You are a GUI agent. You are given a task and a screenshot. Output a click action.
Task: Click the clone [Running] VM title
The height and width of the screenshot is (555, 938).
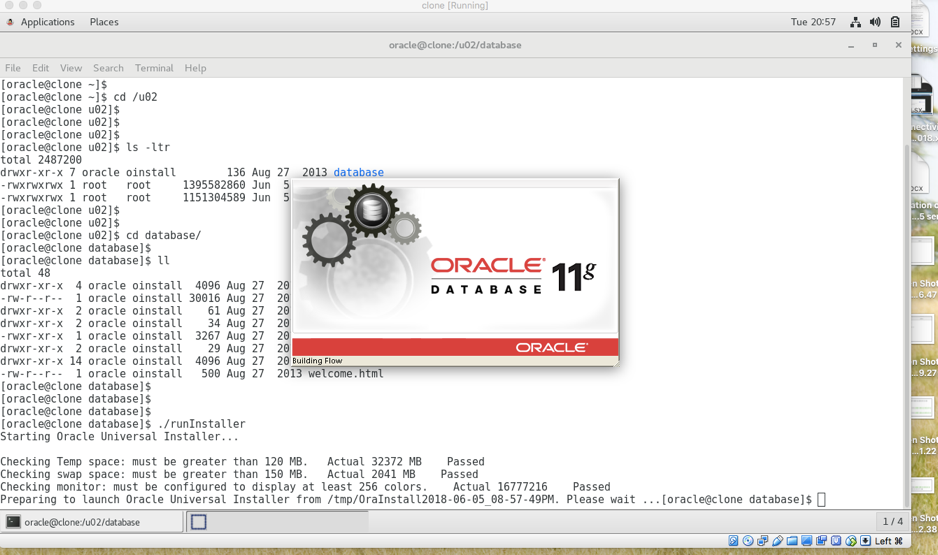coord(455,5)
